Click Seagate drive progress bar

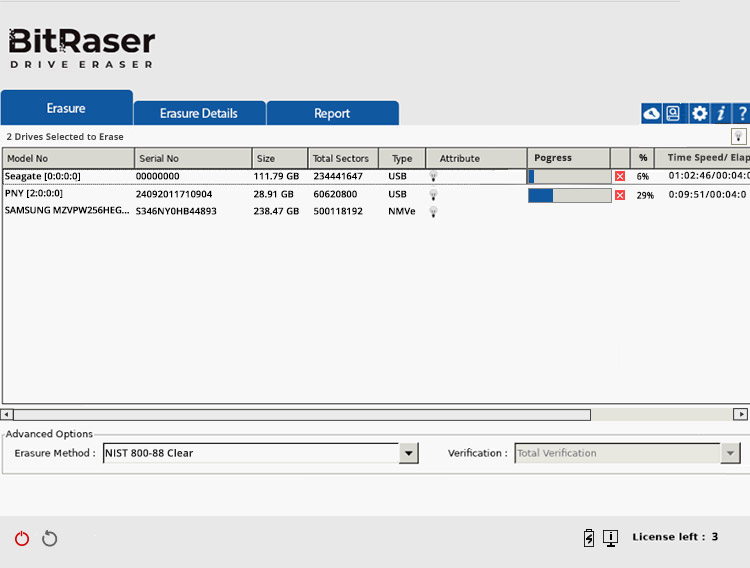coord(570,177)
